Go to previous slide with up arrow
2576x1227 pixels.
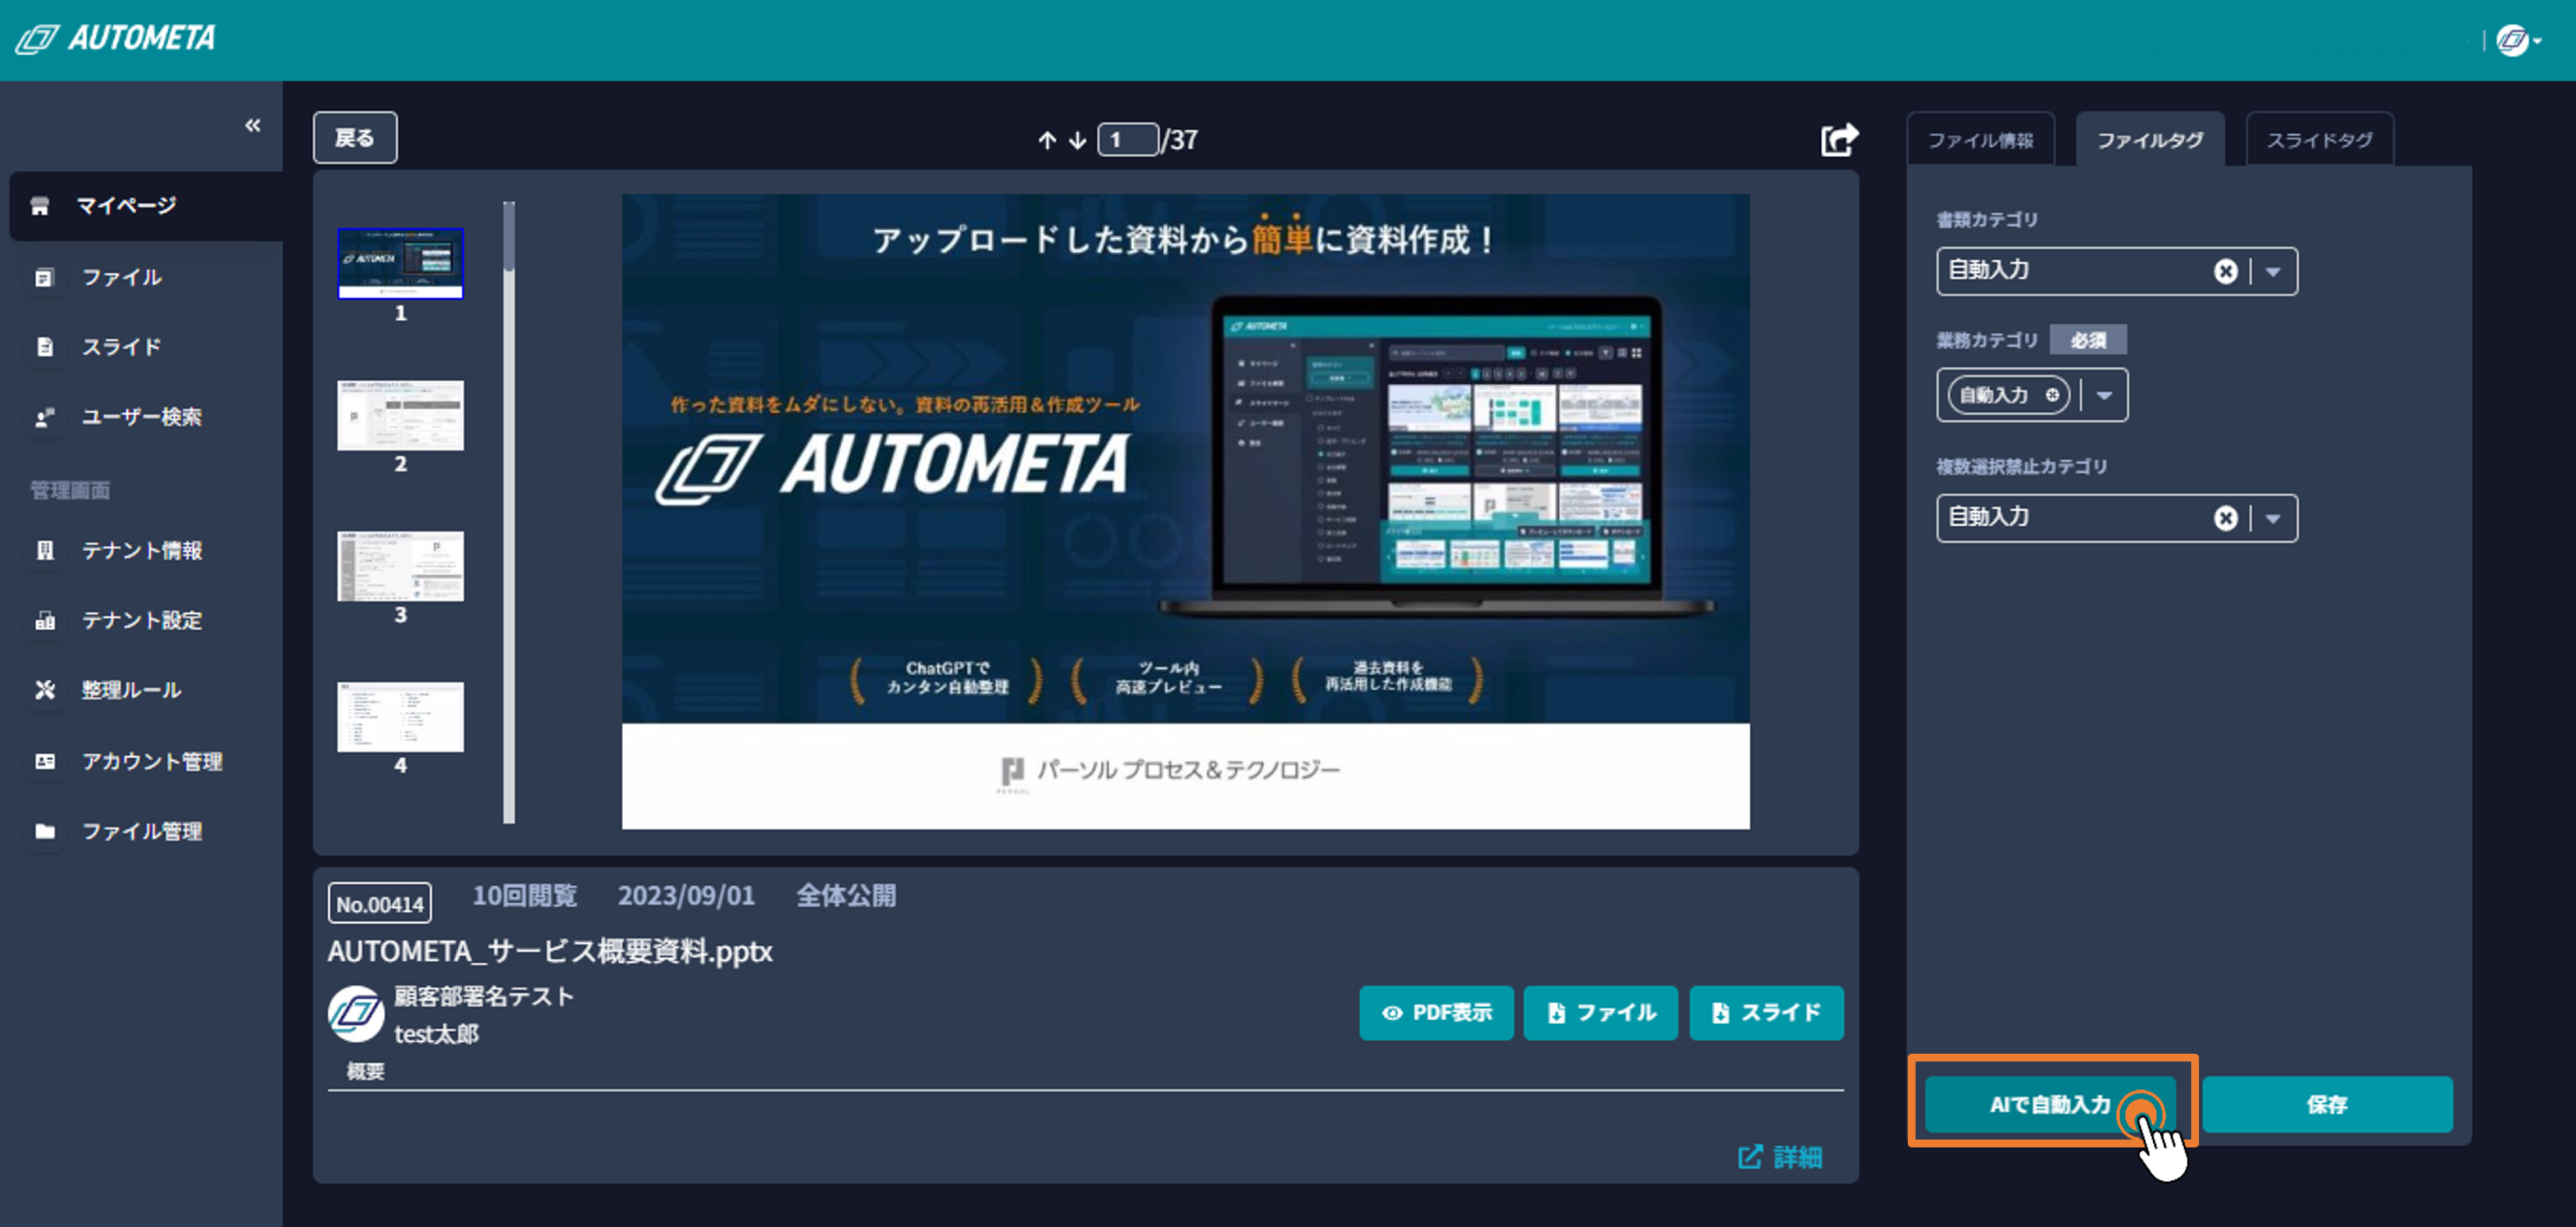[1047, 140]
